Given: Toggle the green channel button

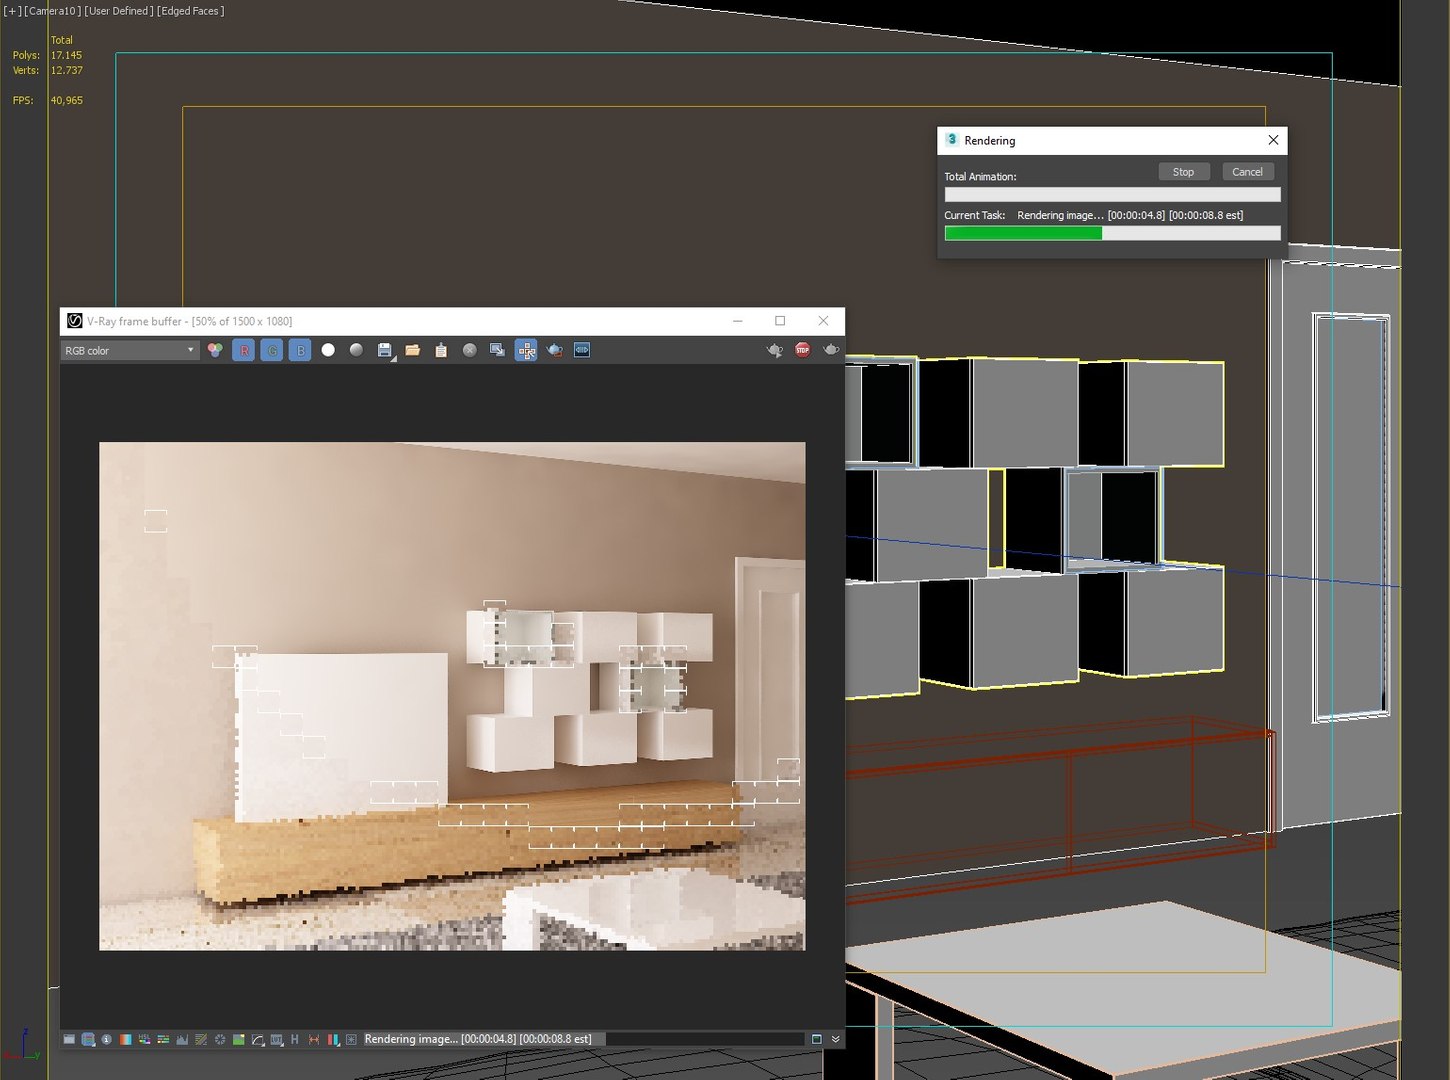Looking at the screenshot, I should point(272,350).
